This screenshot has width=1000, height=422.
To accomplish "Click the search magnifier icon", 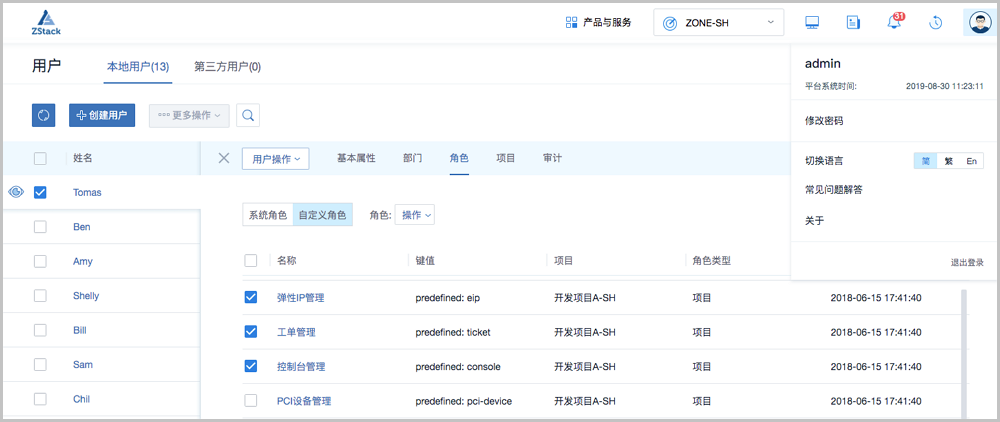I will pos(248,115).
